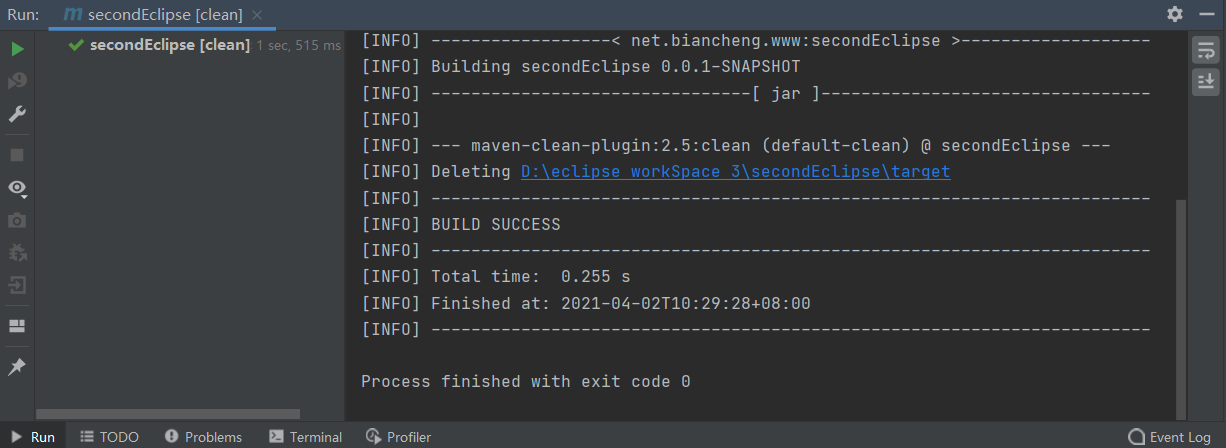The image size is (1226, 448).
Task: Click the camera dump threads icon
Action: pyautogui.click(x=17, y=220)
